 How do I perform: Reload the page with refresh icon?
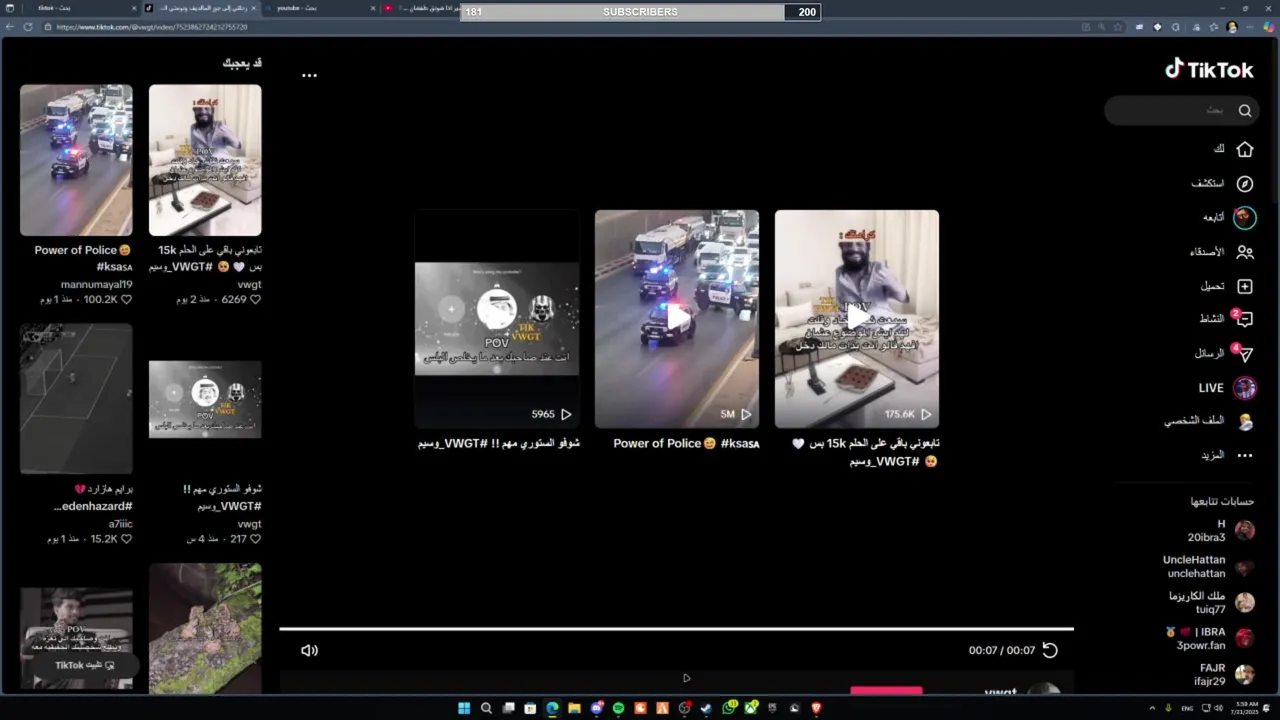[27, 27]
